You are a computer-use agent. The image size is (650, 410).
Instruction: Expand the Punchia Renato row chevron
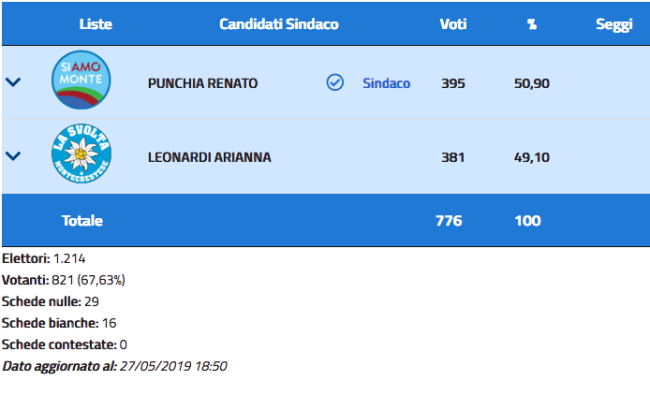(14, 83)
